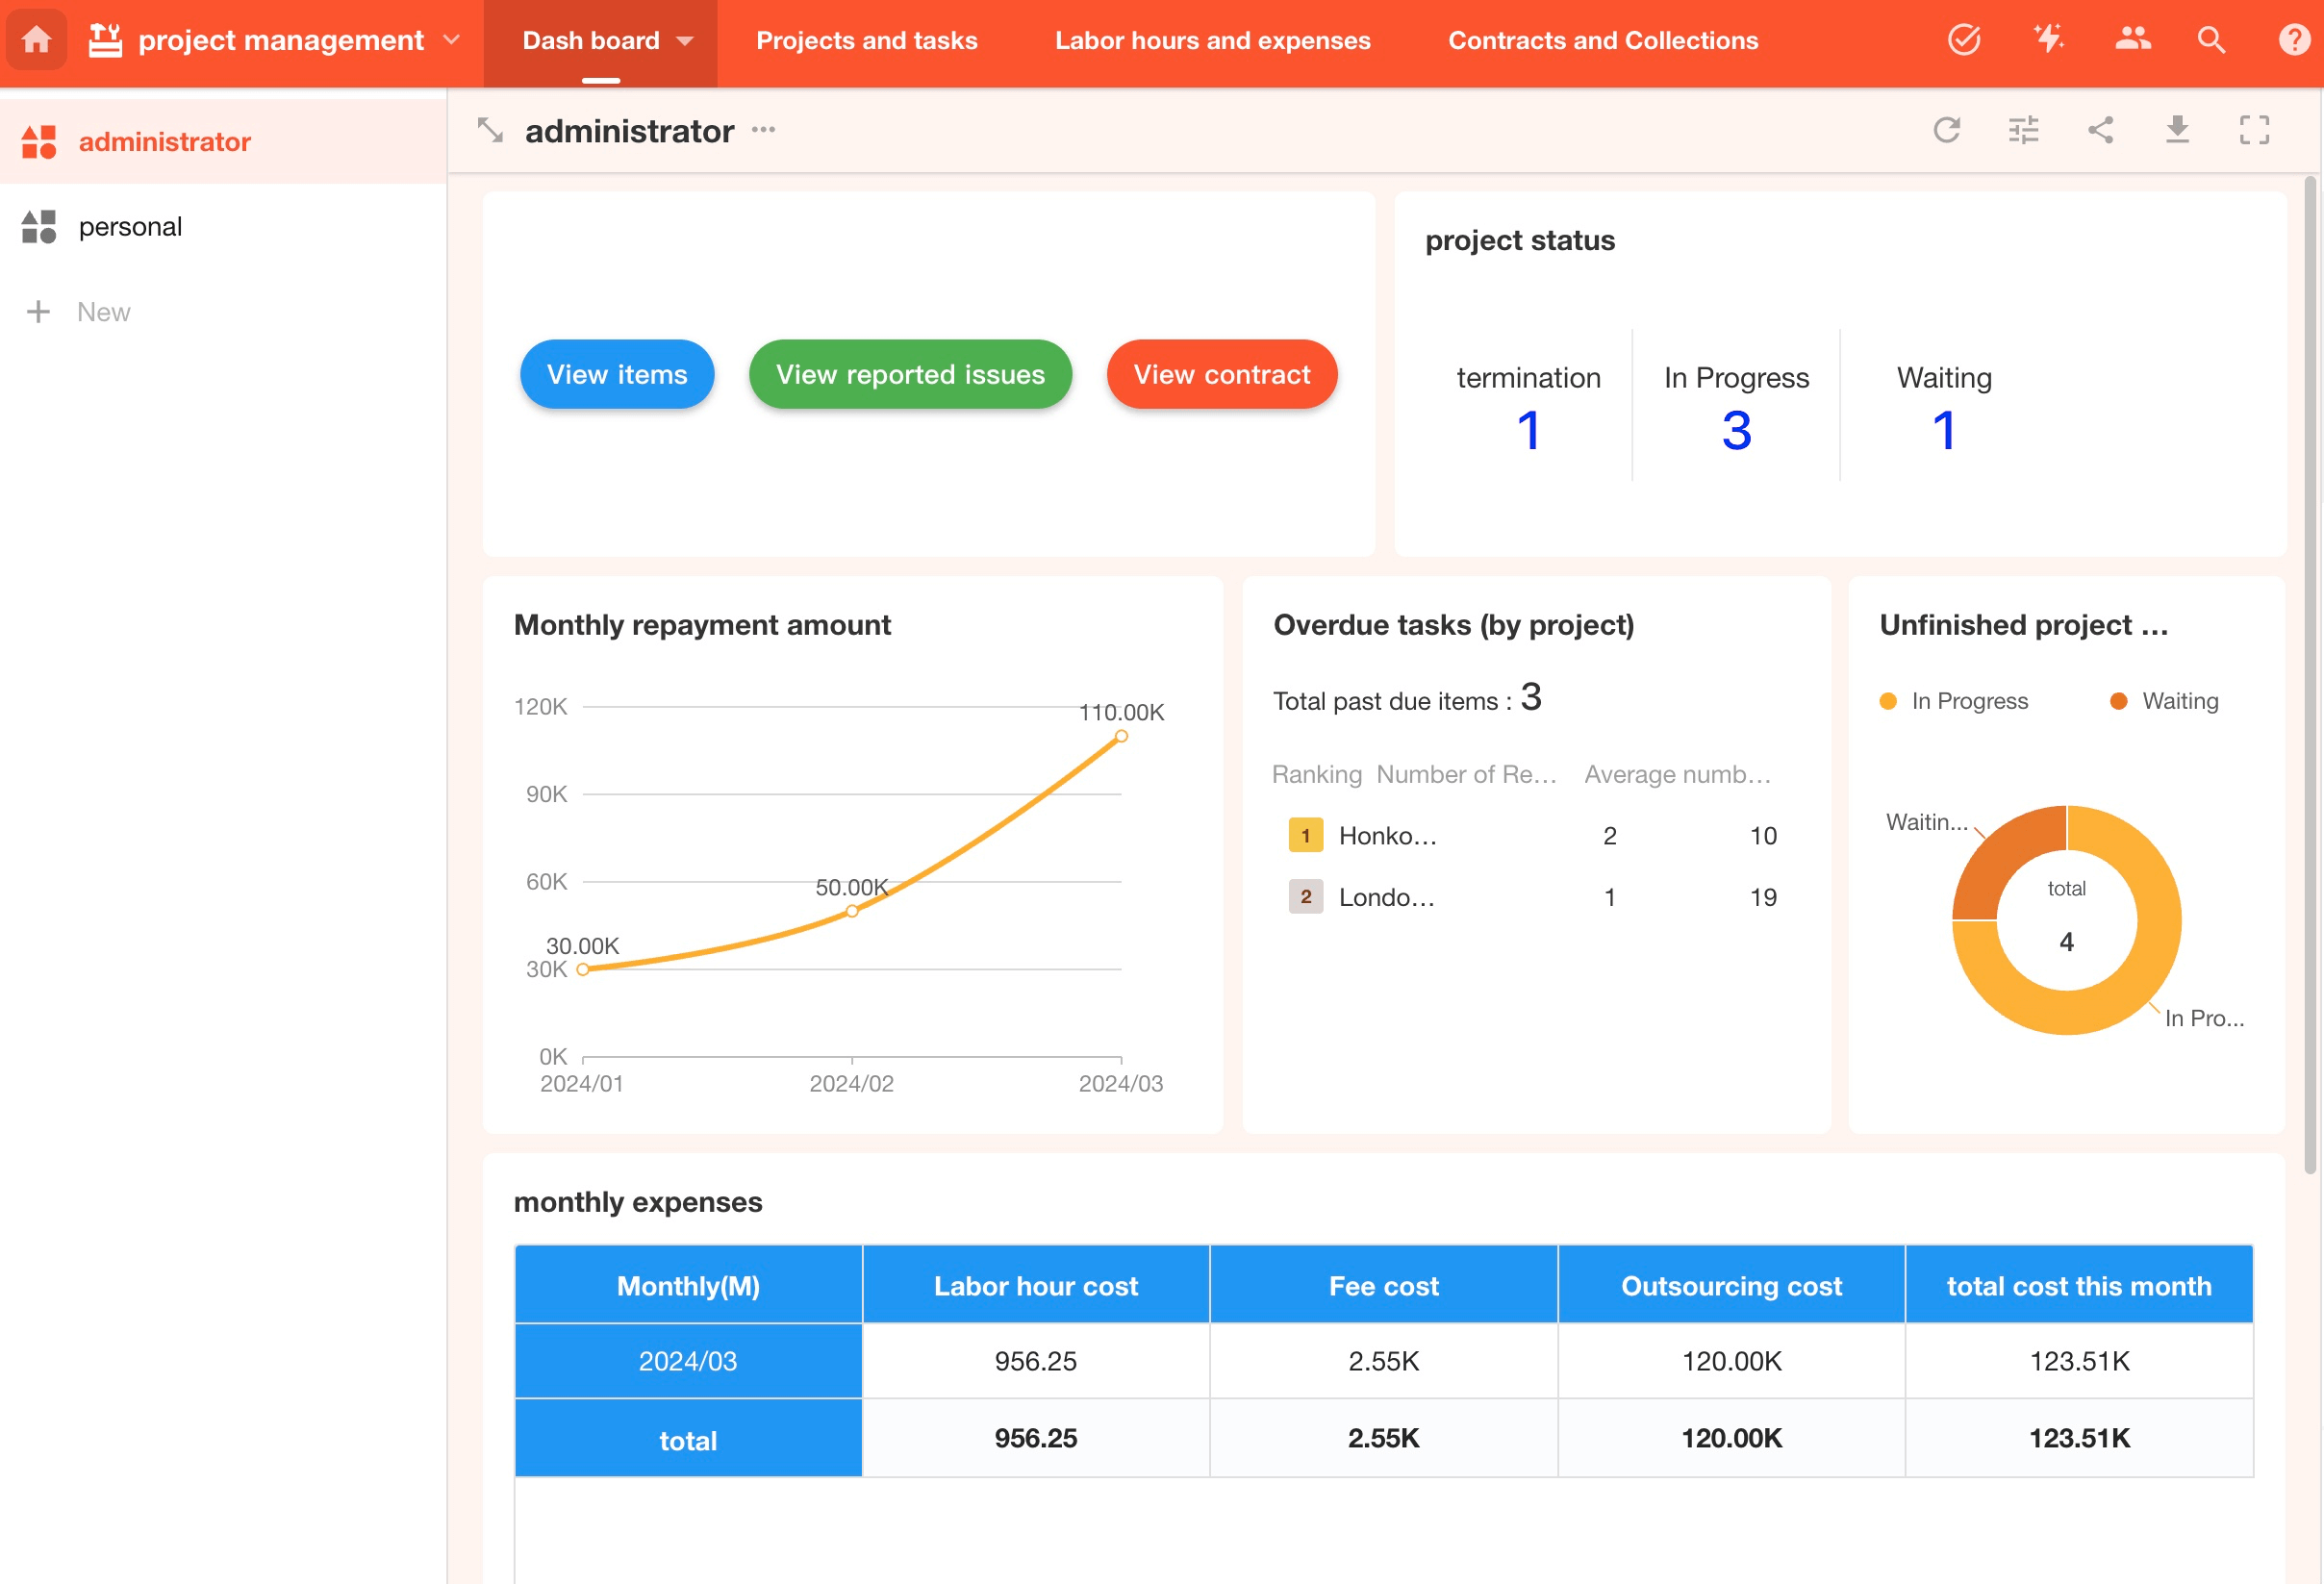Open the task checkmark icon in header
This screenshot has width=2324, height=1584.
click(1964, 40)
